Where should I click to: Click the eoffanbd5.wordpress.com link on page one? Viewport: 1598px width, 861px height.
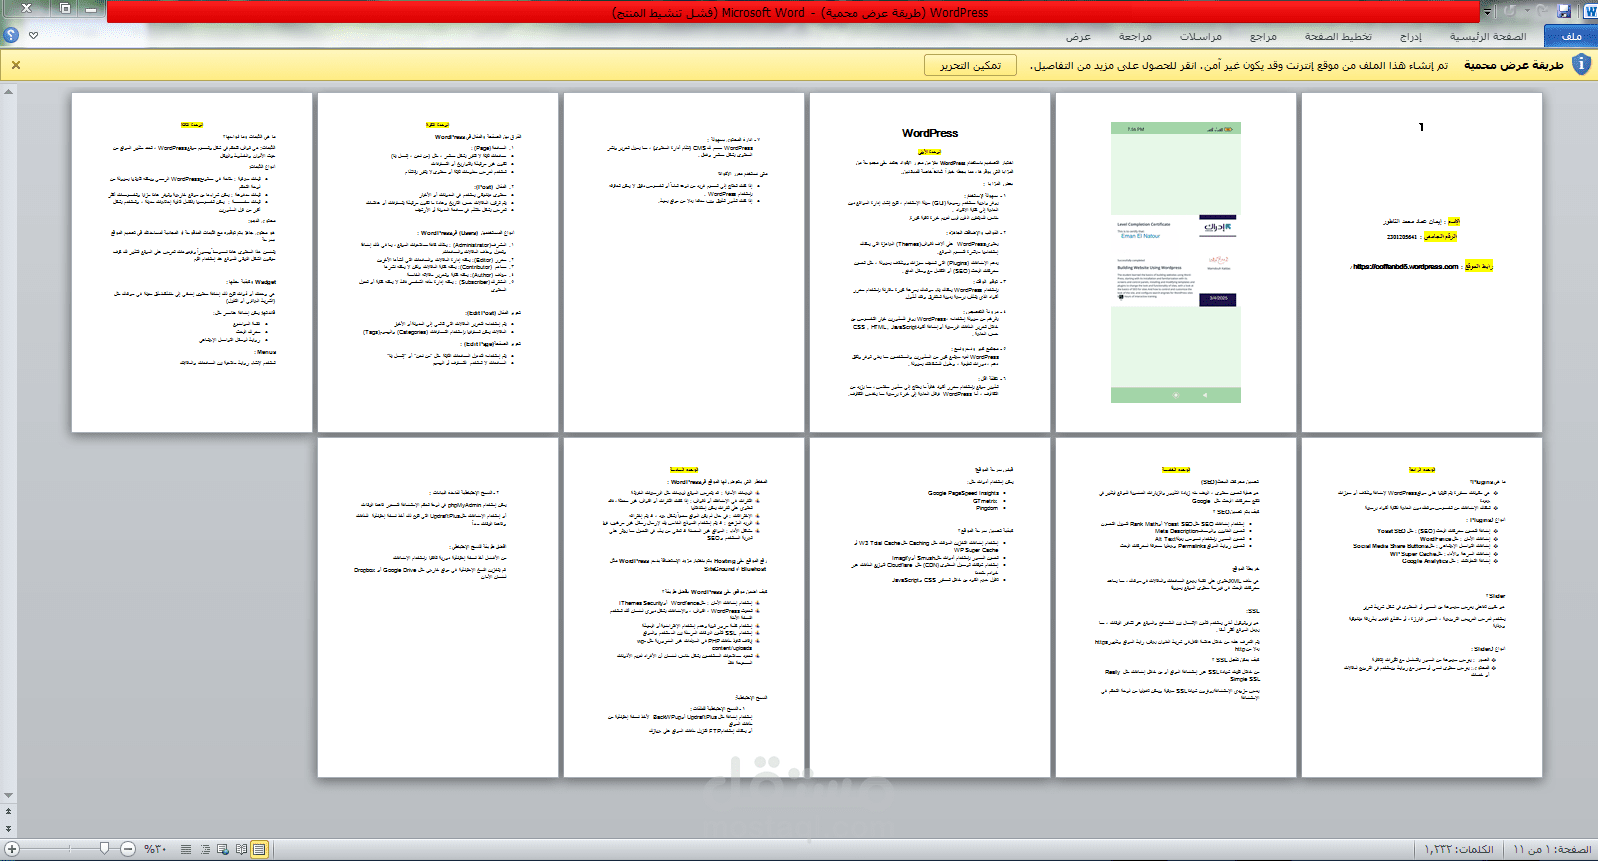point(1405,267)
